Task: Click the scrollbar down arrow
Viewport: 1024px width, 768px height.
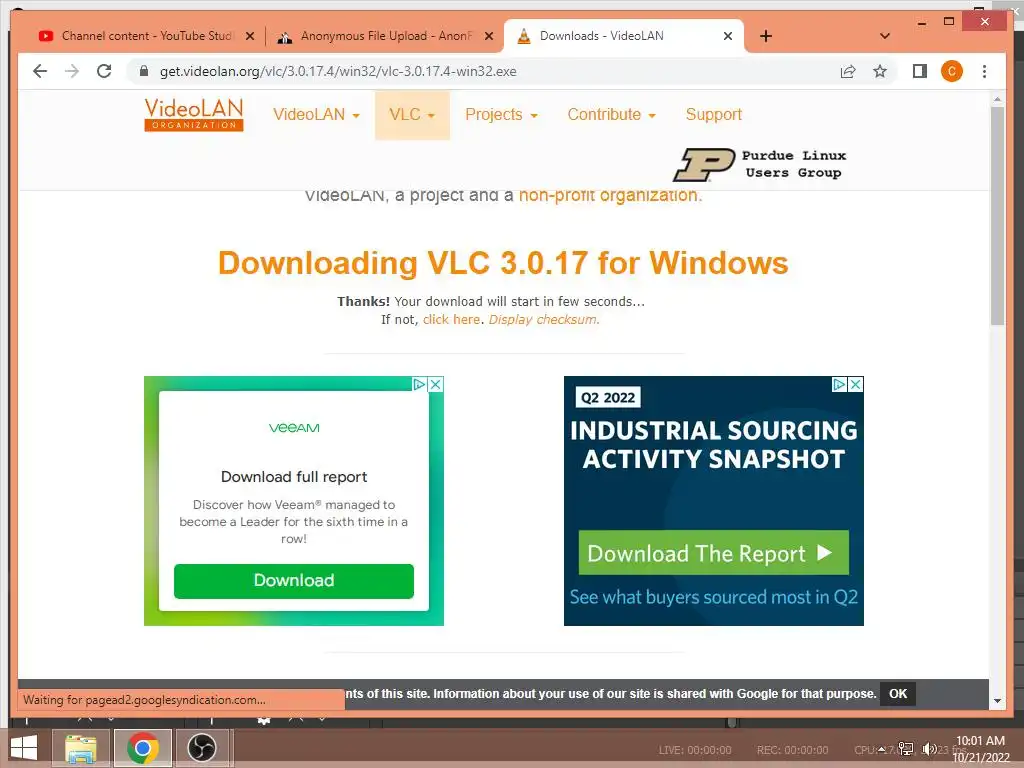Action: [x=997, y=701]
